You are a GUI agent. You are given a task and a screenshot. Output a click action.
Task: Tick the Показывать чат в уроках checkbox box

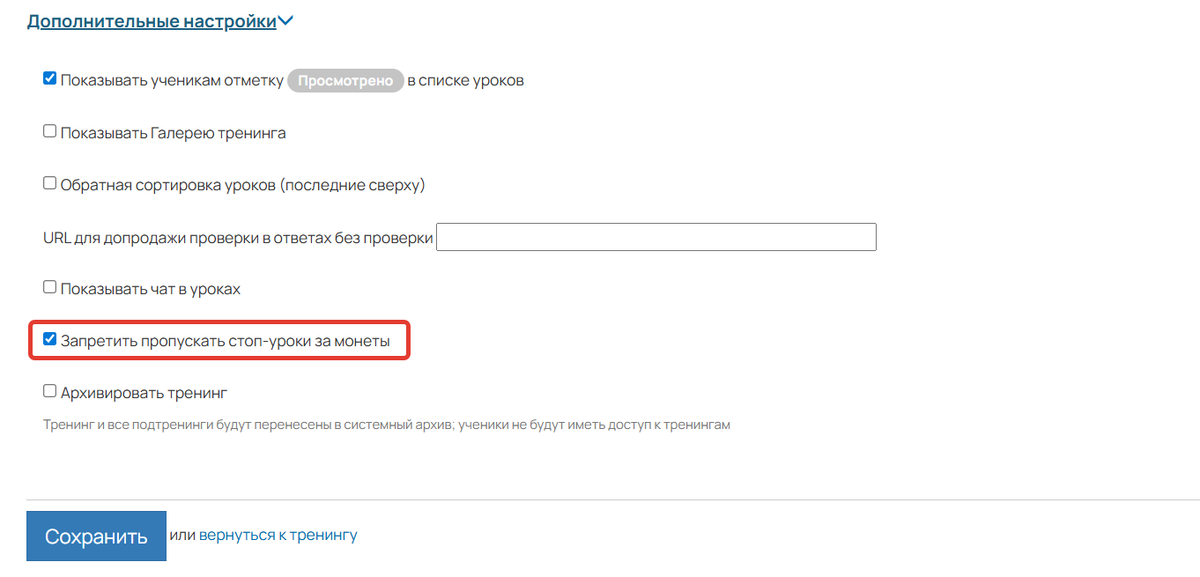click(50, 287)
